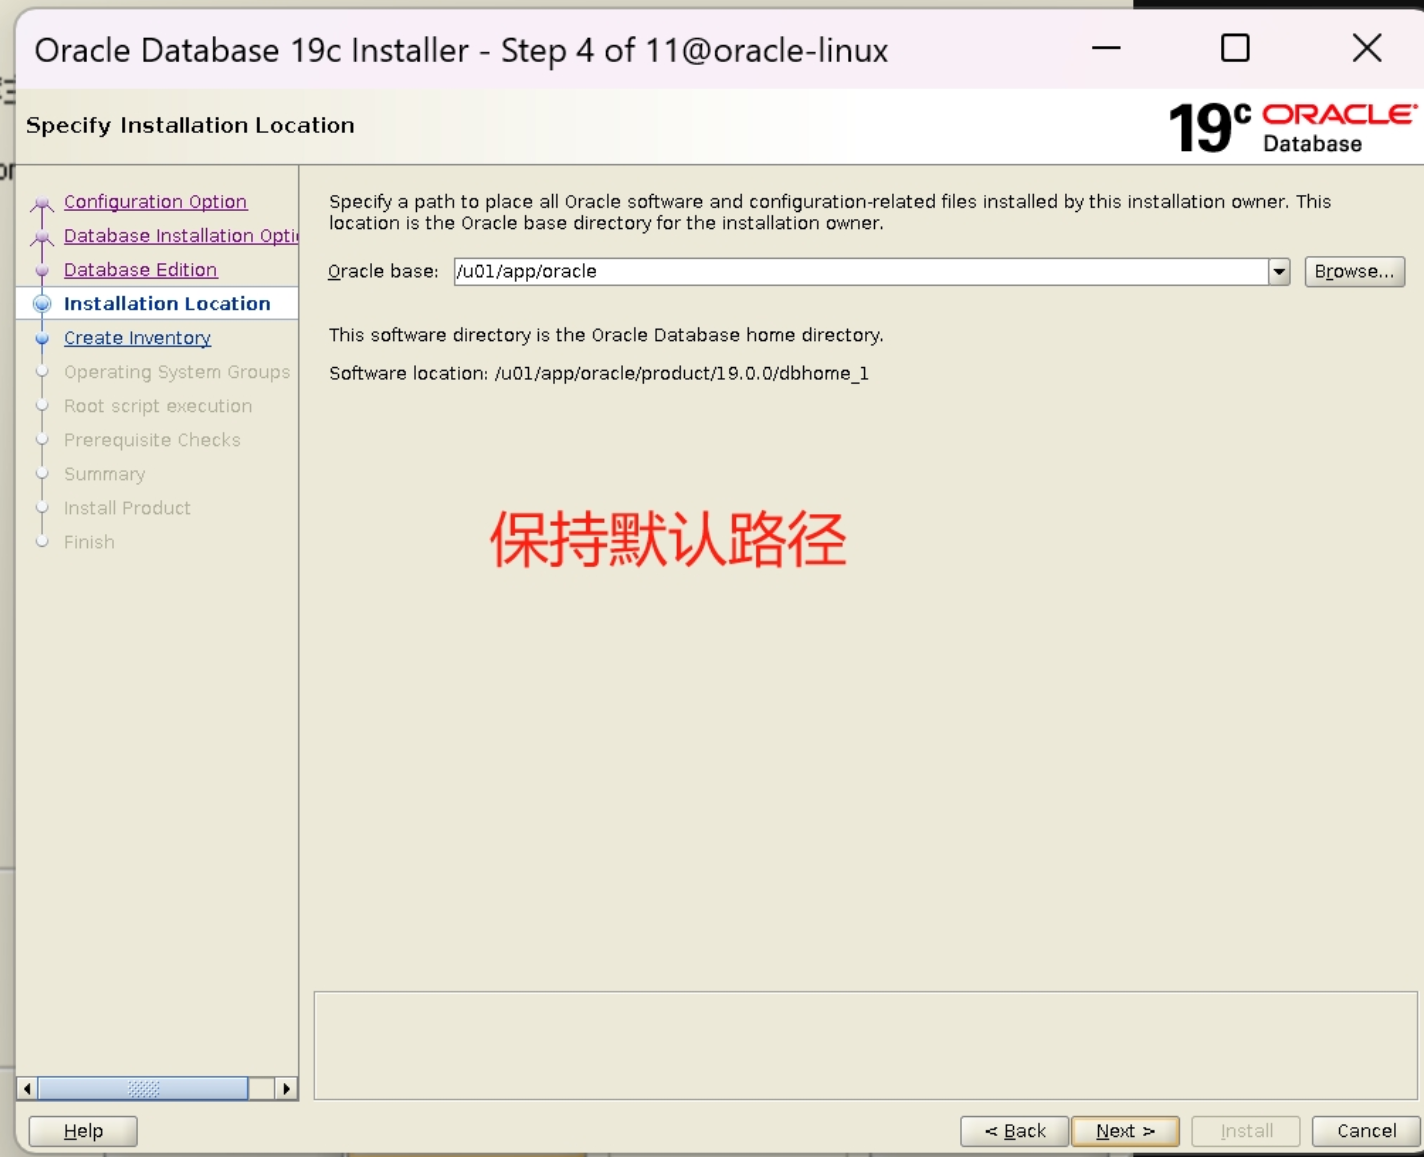The width and height of the screenshot is (1426, 1159).
Task: Go back to the previous installer step
Action: 1014,1131
